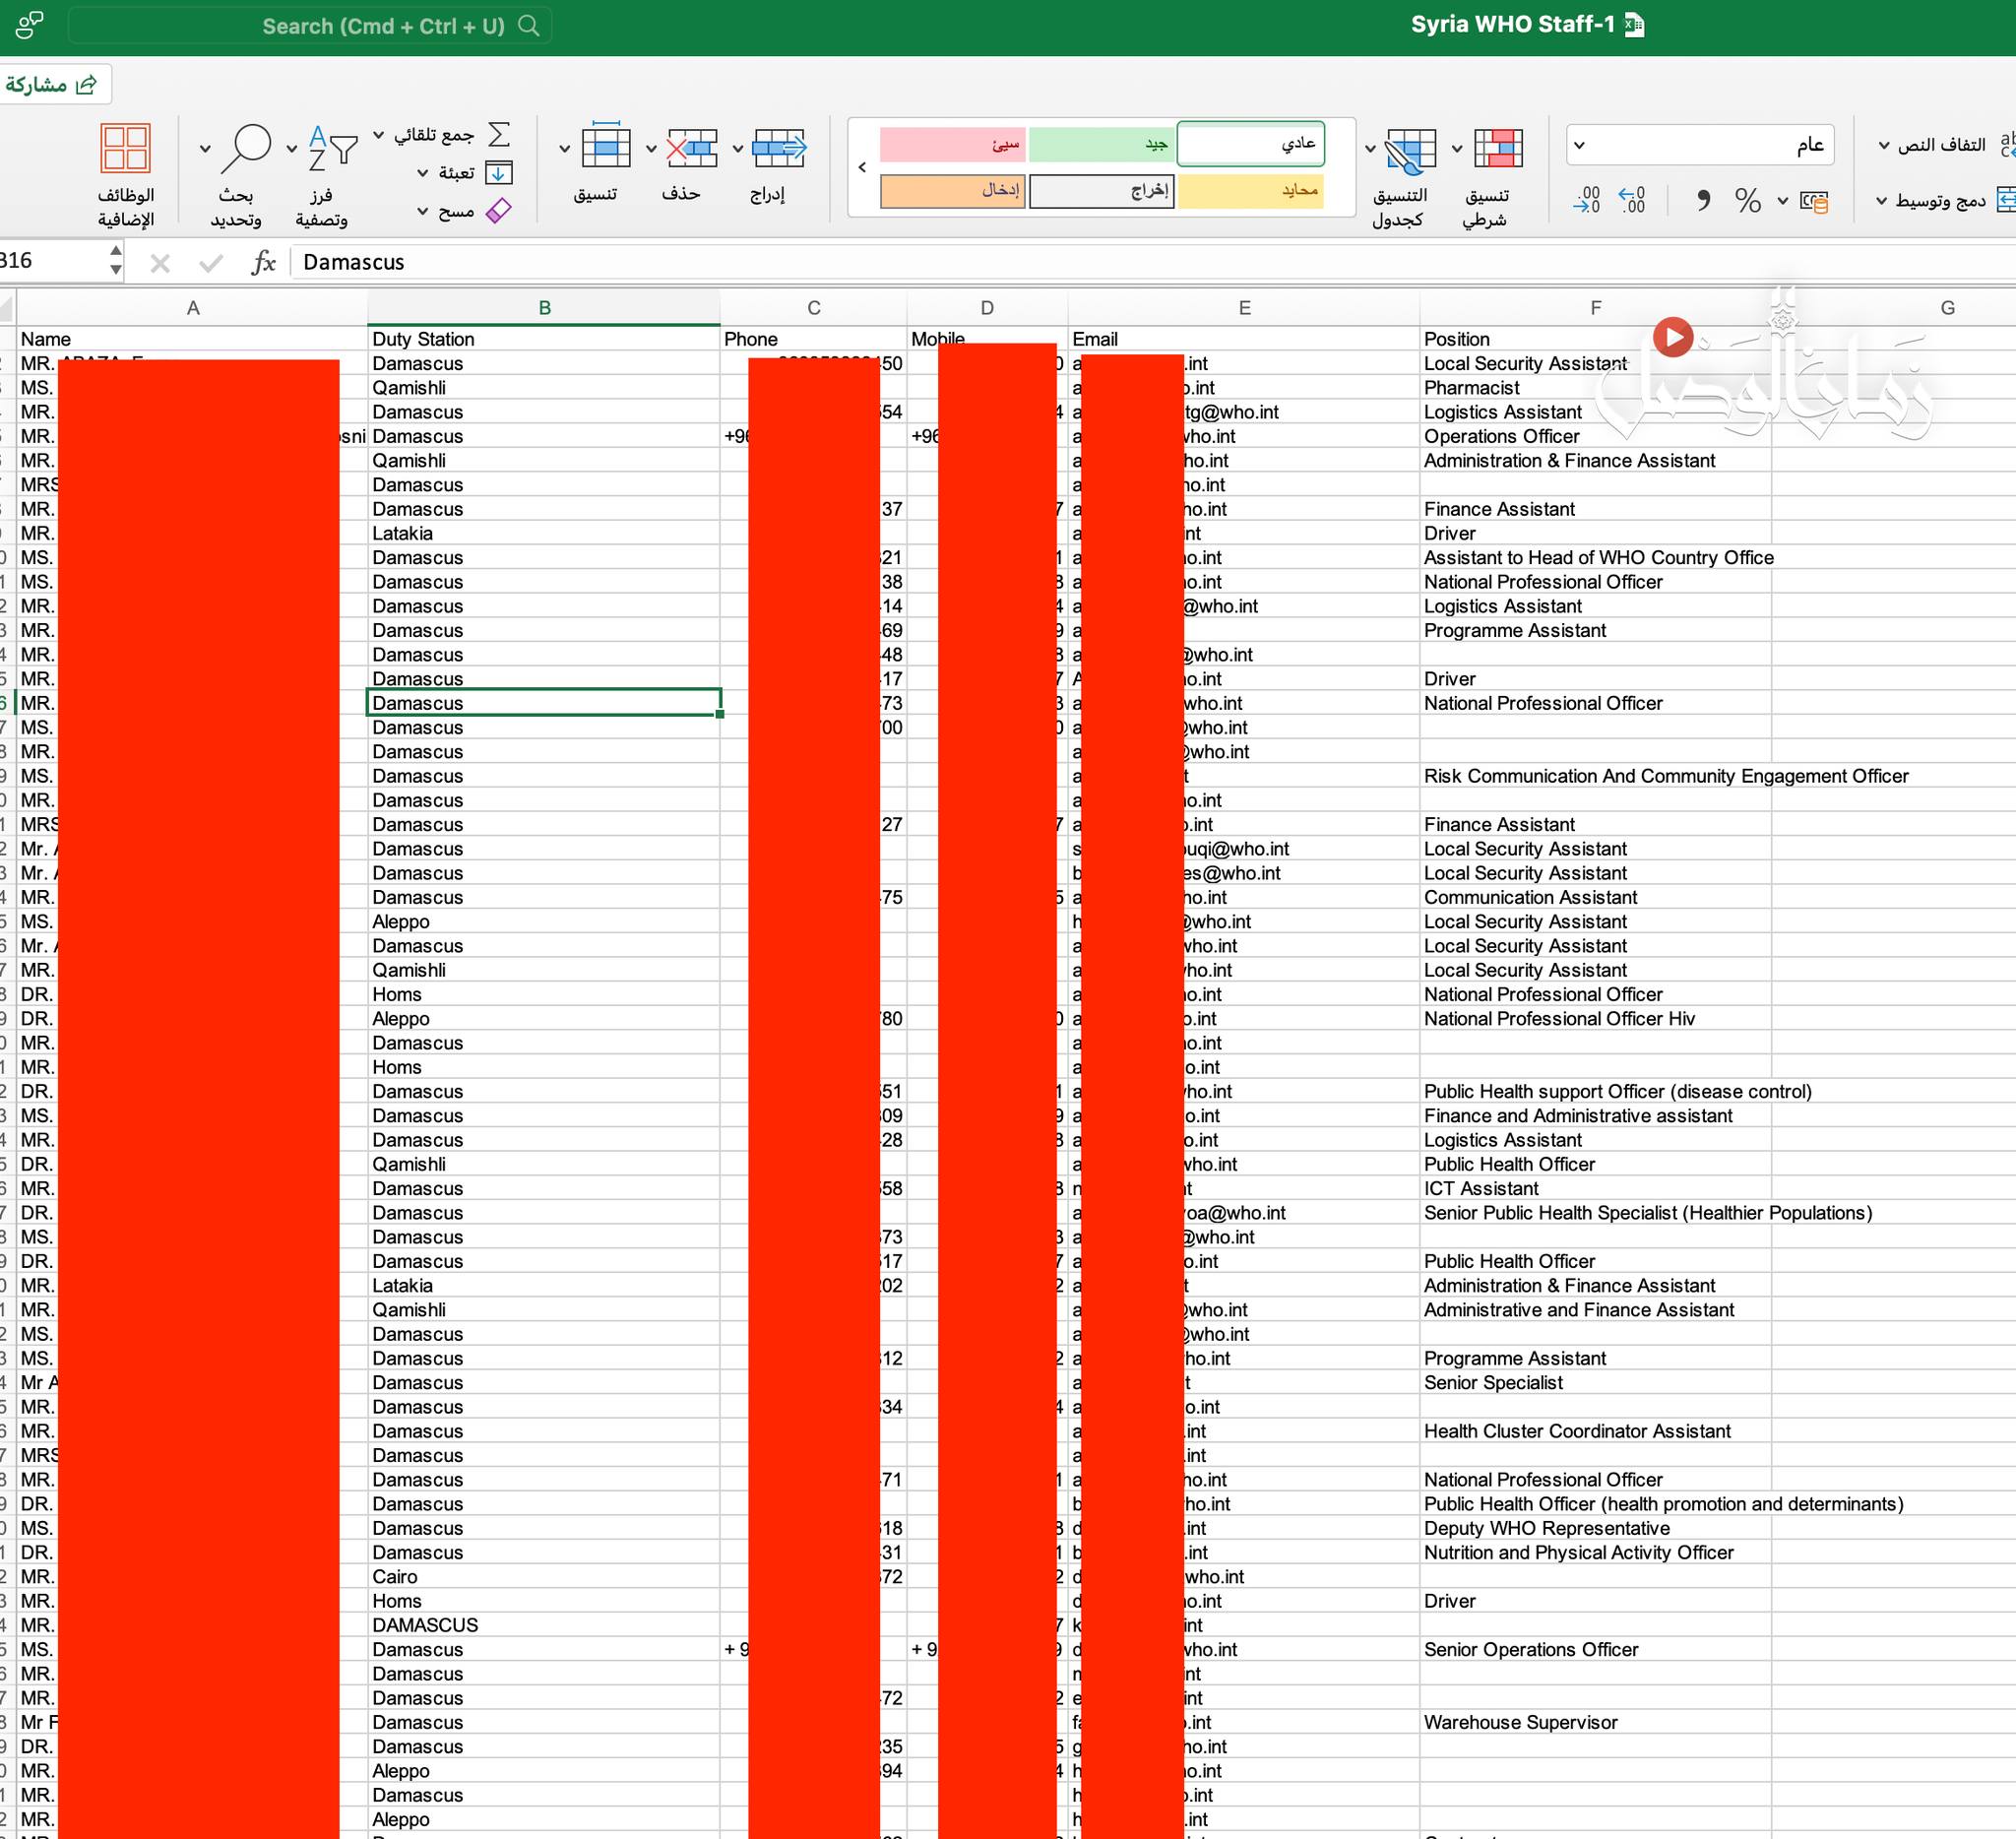This screenshot has width=2016, height=1839.
Task: Click the AutoSum sigma icon
Action: [x=499, y=134]
